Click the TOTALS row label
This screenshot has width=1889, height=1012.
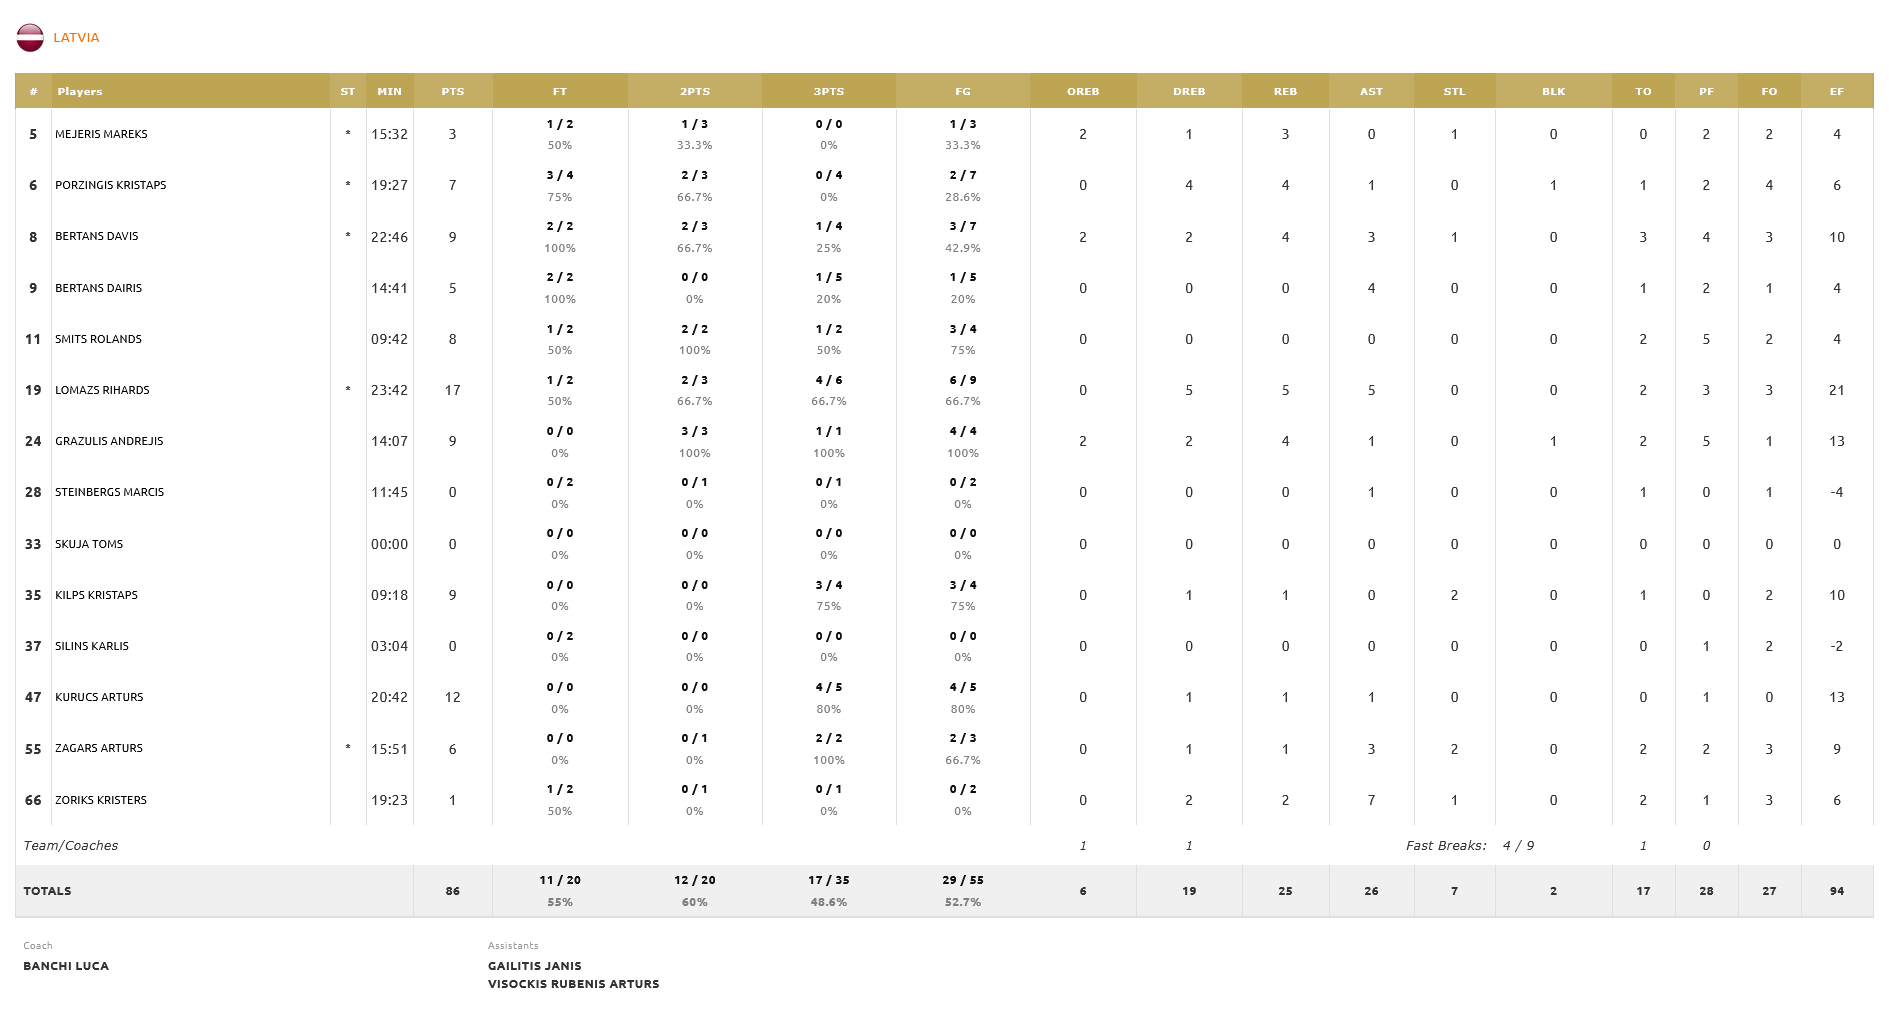click(48, 891)
